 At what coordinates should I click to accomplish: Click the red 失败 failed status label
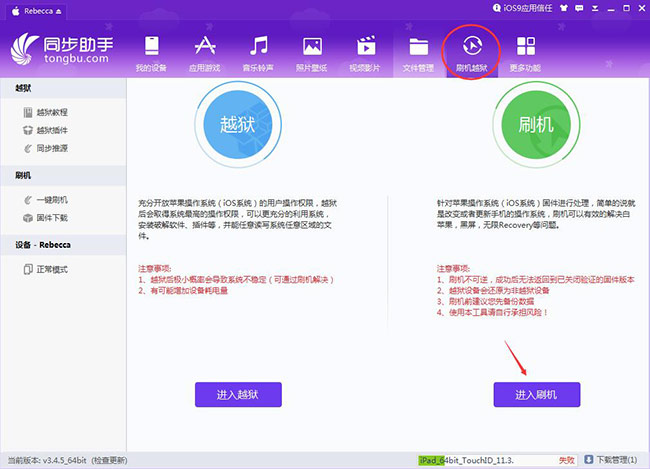[567, 460]
